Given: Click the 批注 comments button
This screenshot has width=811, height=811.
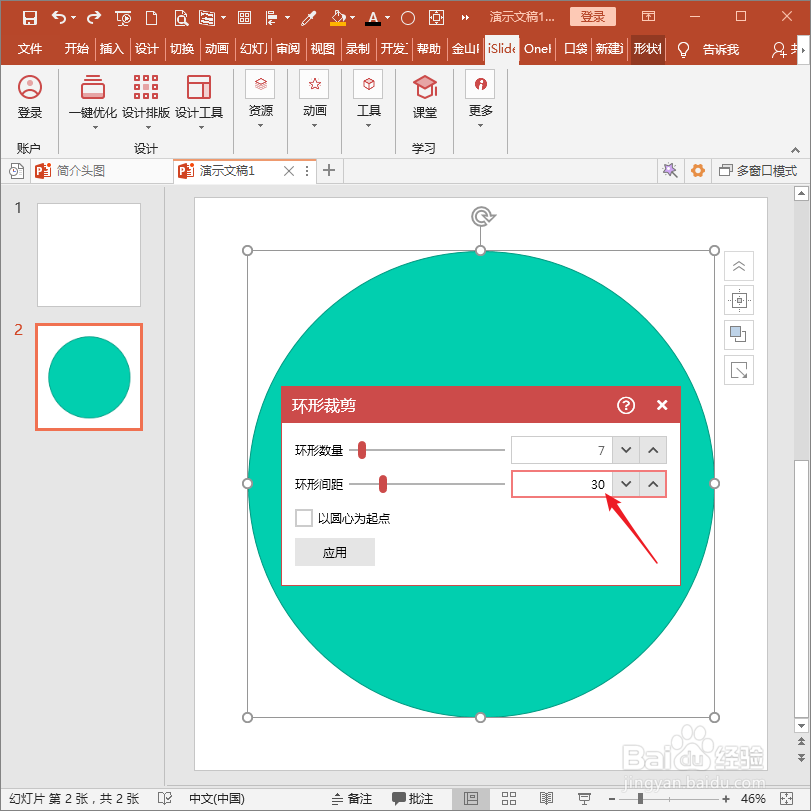Looking at the screenshot, I should [412, 799].
